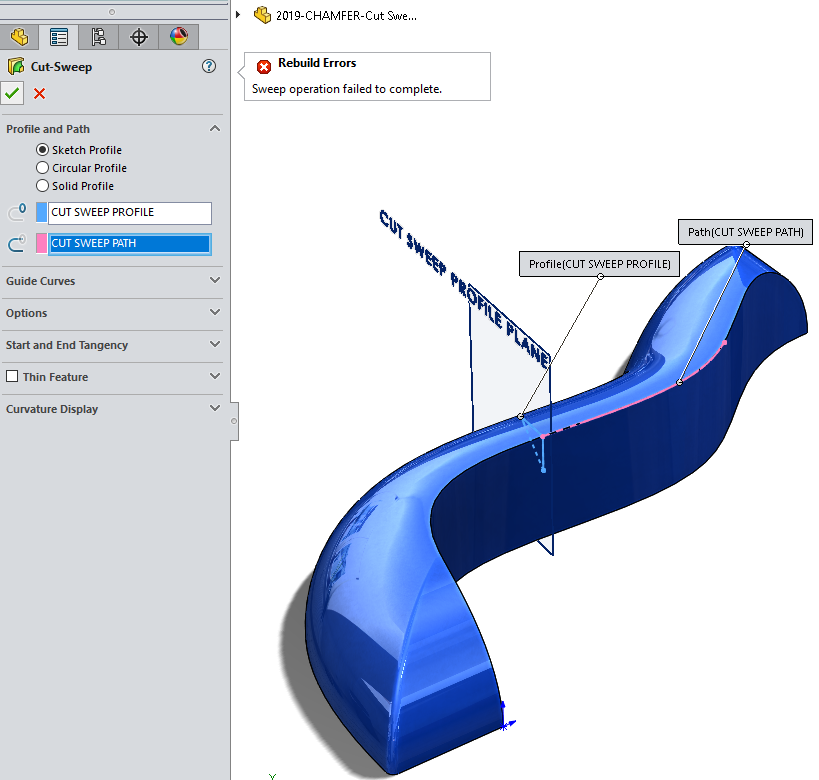Select the Circular Profile radio button
Screen dimensions: 819x780
tap(43, 168)
